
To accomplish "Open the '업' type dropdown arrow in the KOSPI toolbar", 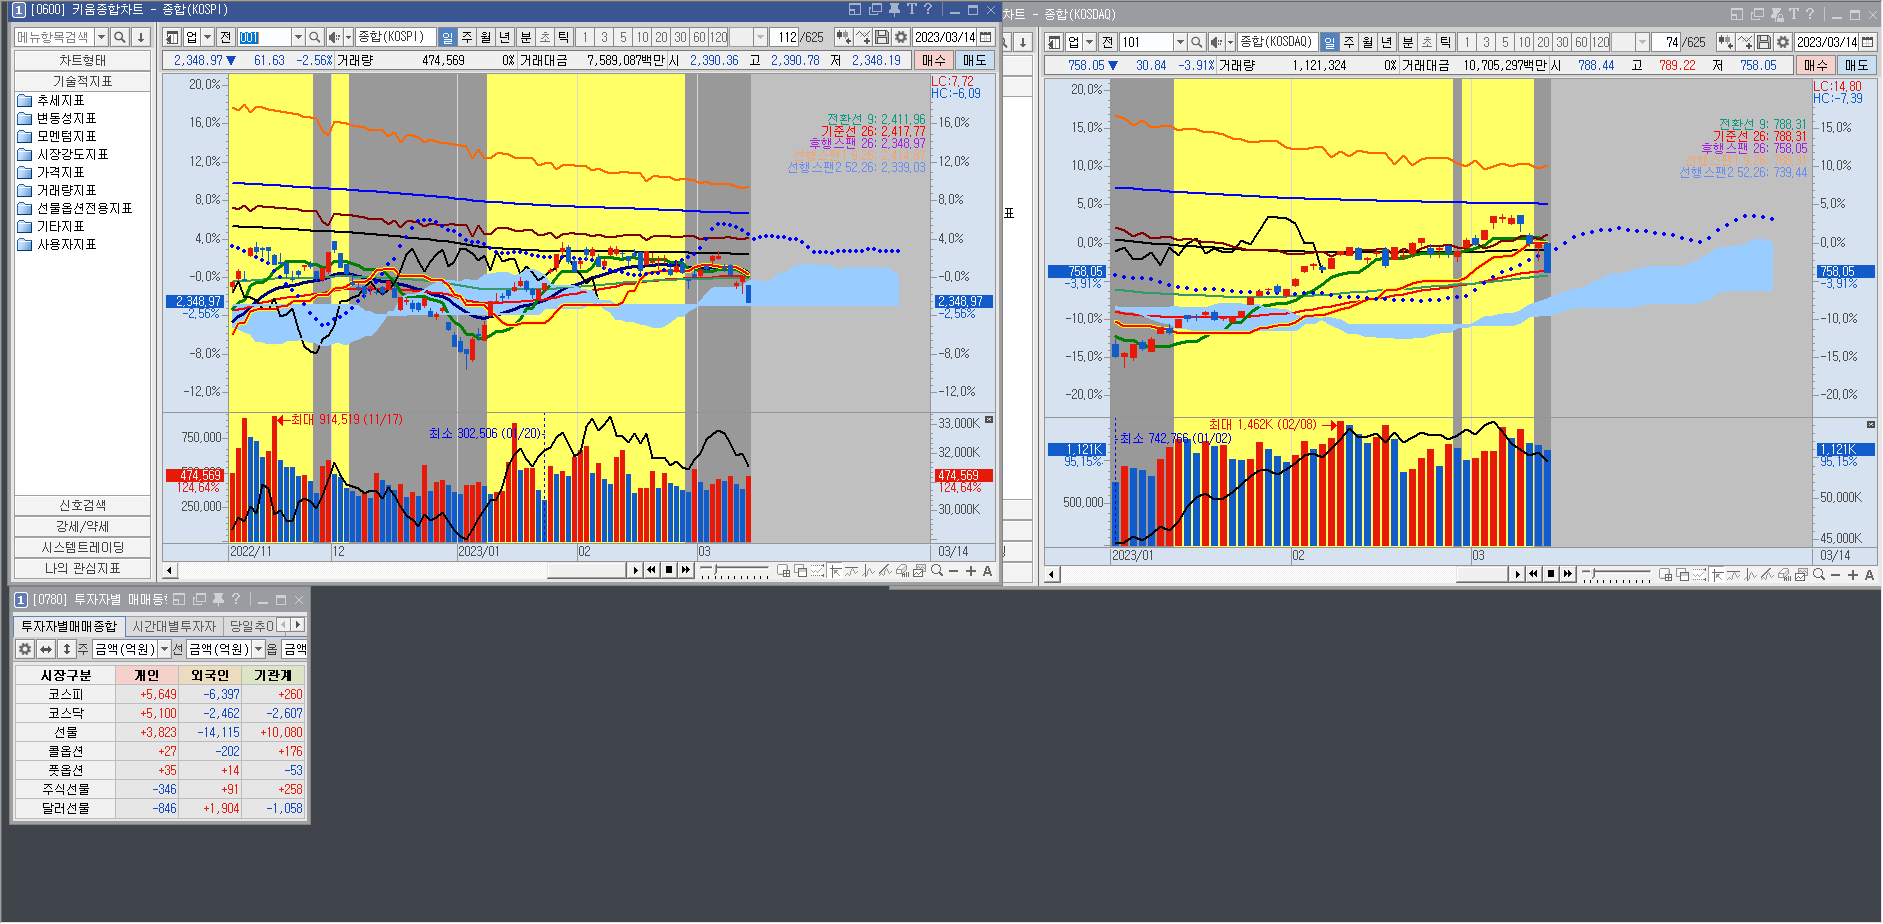I will (x=207, y=37).
